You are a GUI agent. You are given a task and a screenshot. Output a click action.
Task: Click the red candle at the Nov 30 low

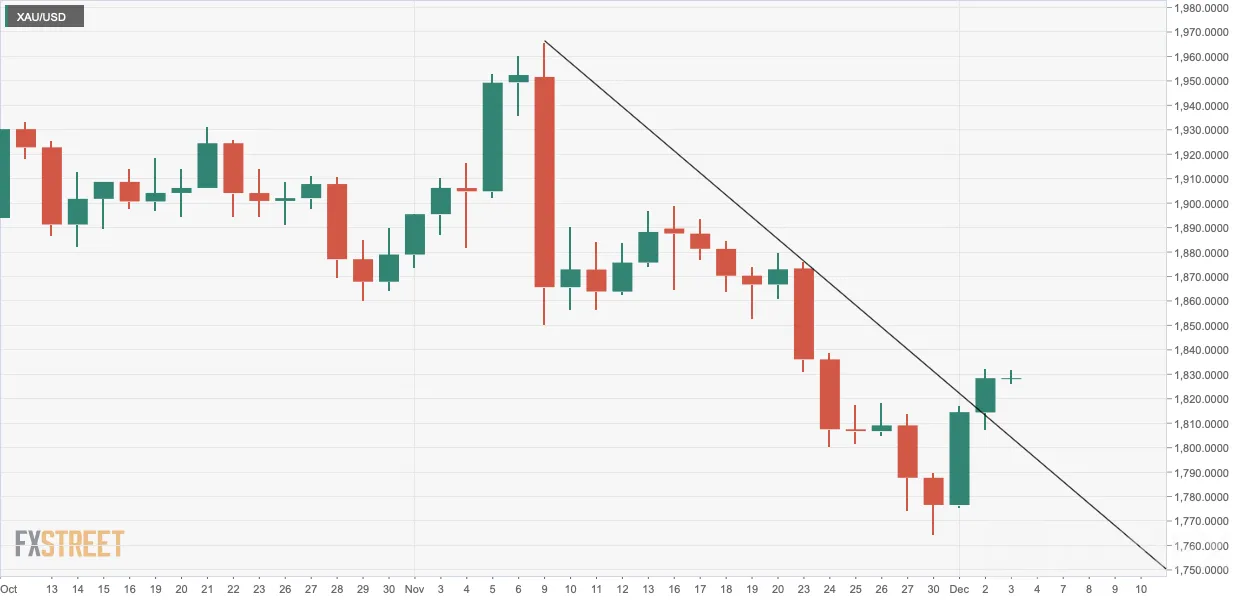(x=933, y=492)
